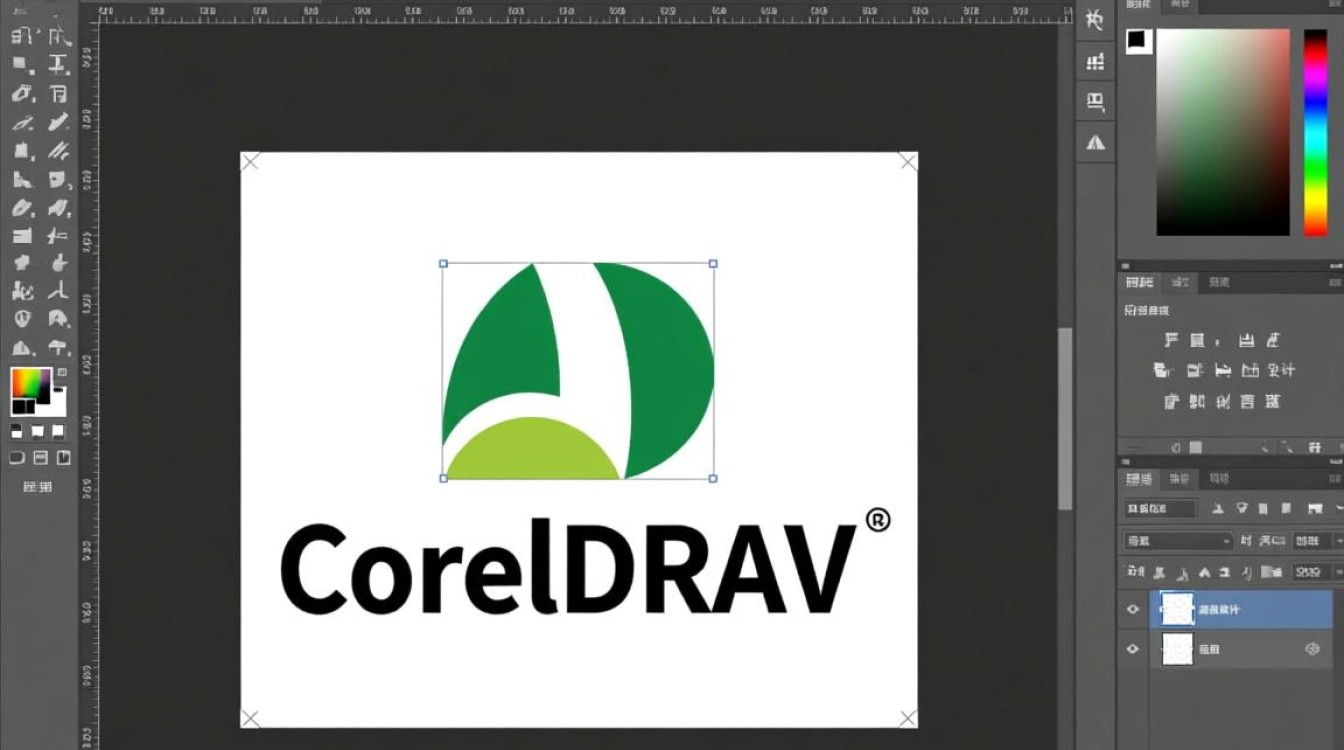Viewport: 1344px width, 750px height.
Task: Click the round icon at the bottom layer's right end
Action: 1313,649
